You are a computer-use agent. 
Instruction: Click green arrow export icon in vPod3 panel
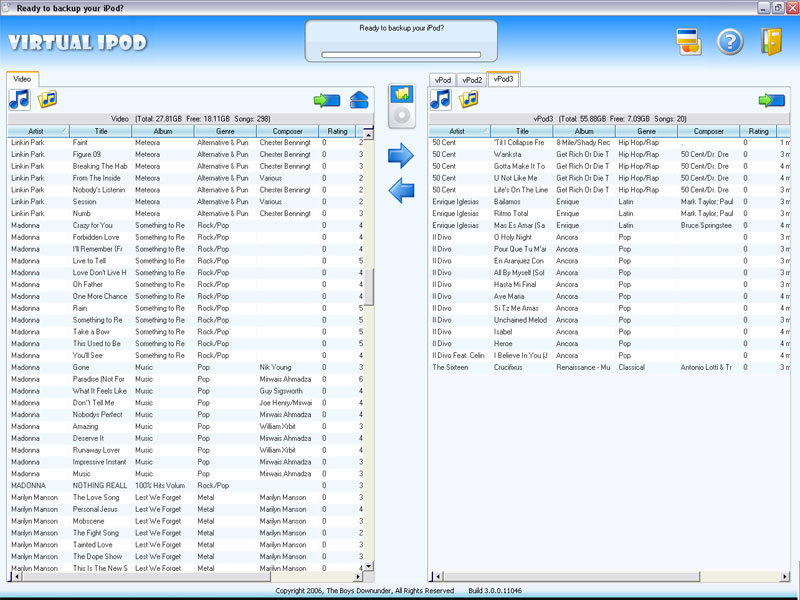pyautogui.click(x=771, y=100)
